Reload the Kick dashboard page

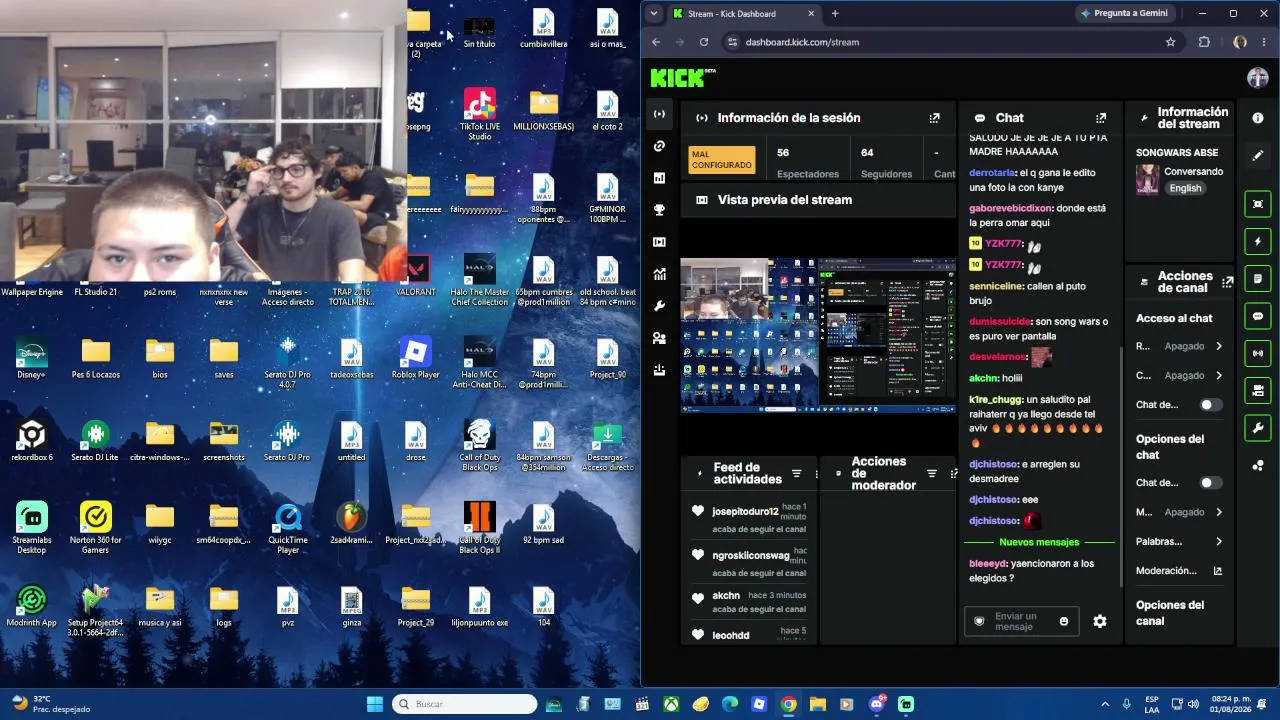tap(704, 42)
